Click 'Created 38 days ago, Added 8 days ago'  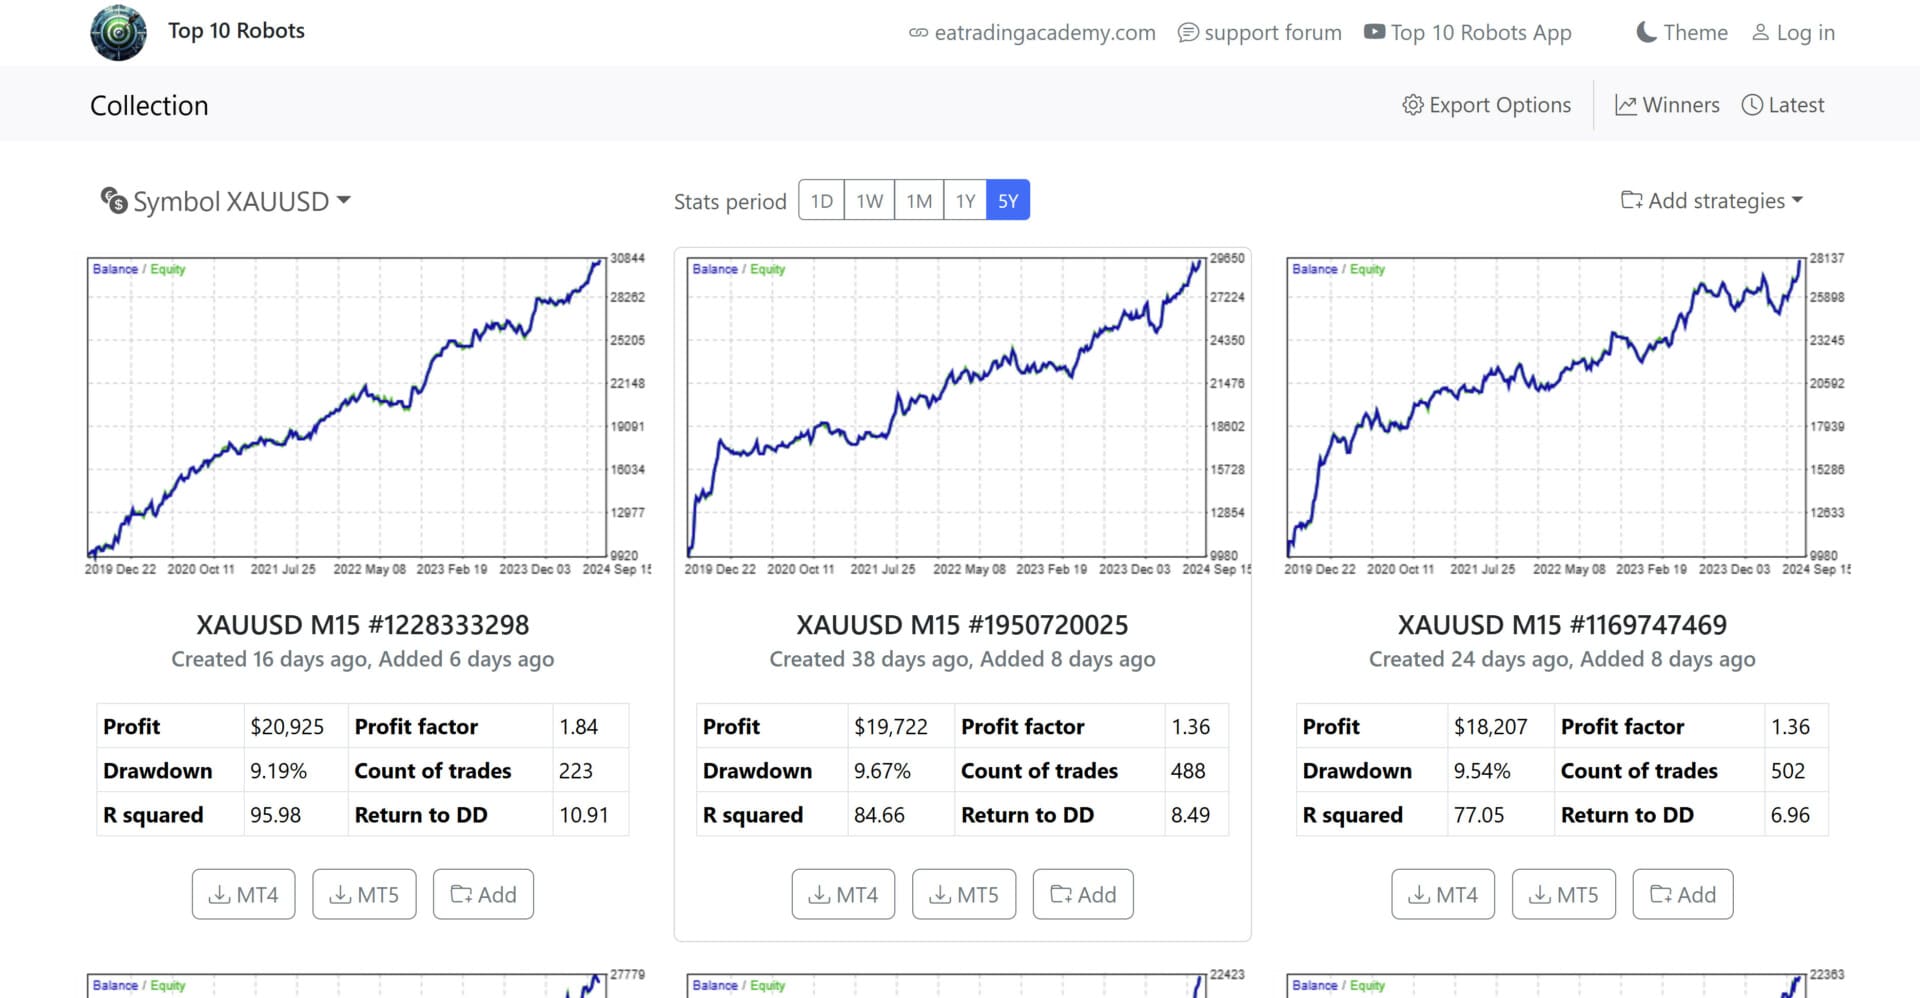[962, 659]
